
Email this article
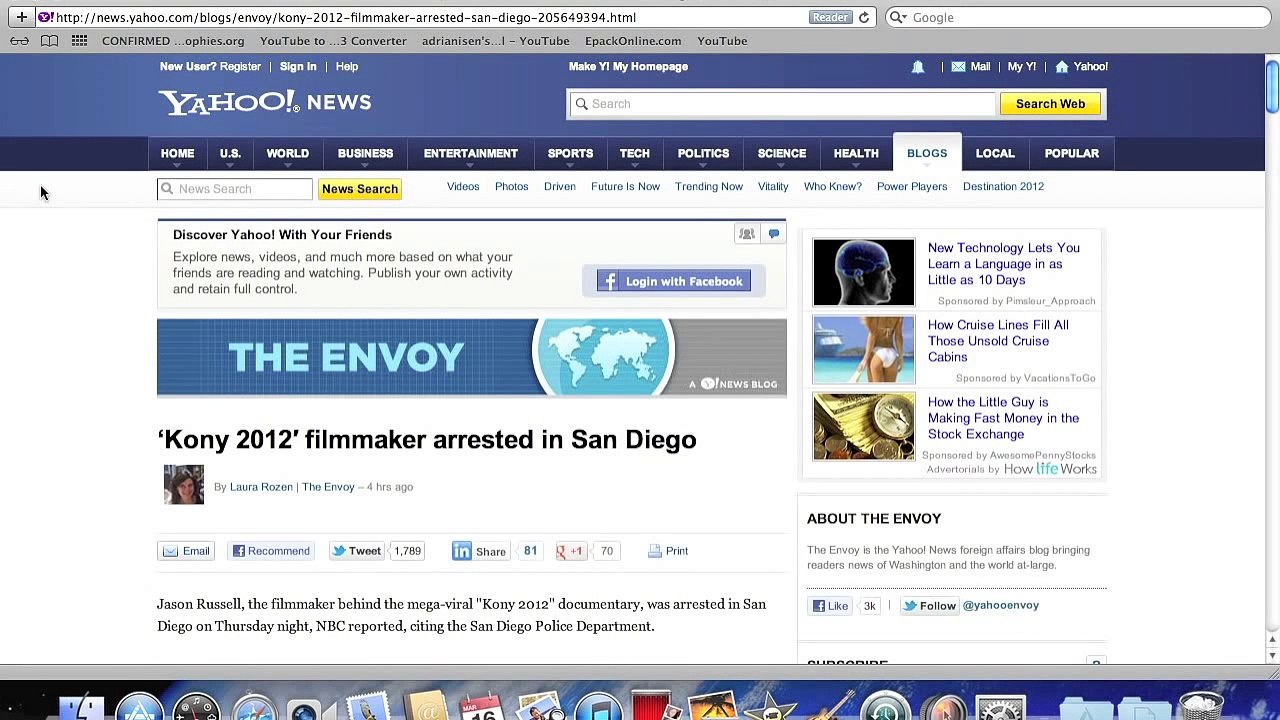[186, 551]
